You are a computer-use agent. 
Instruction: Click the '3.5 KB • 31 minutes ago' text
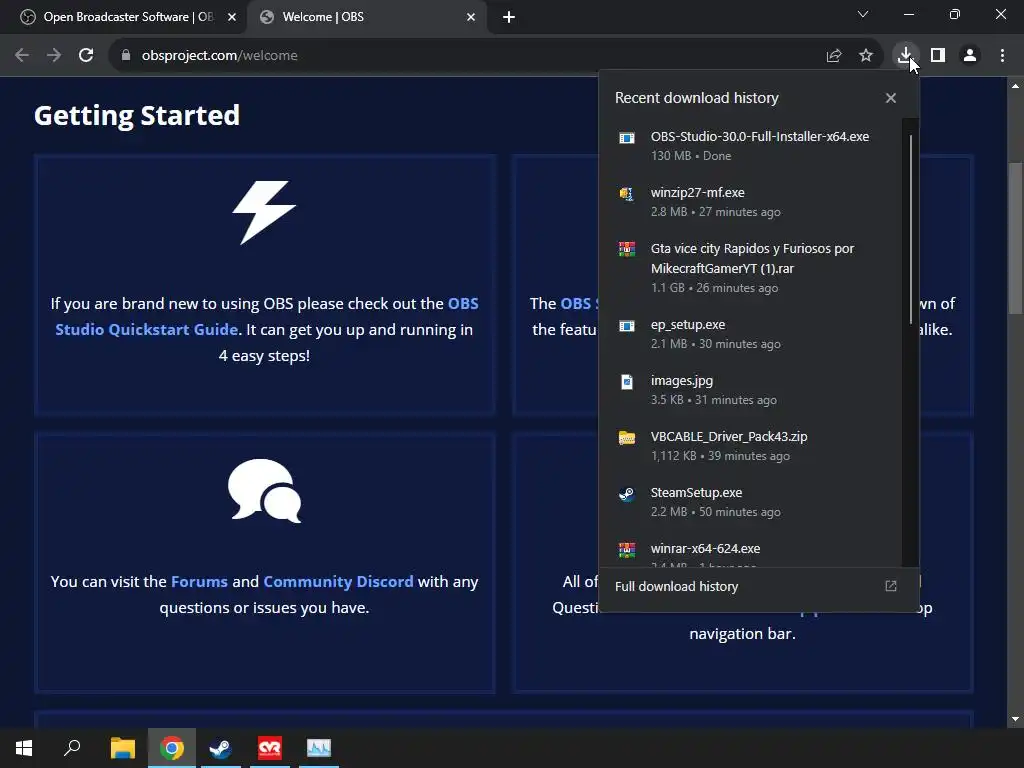click(x=714, y=400)
